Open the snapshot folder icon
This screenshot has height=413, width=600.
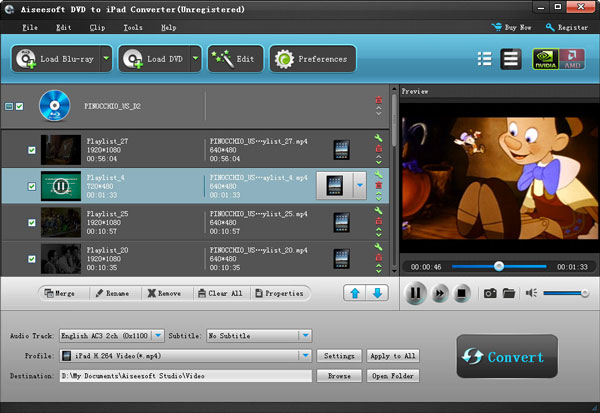click(509, 293)
